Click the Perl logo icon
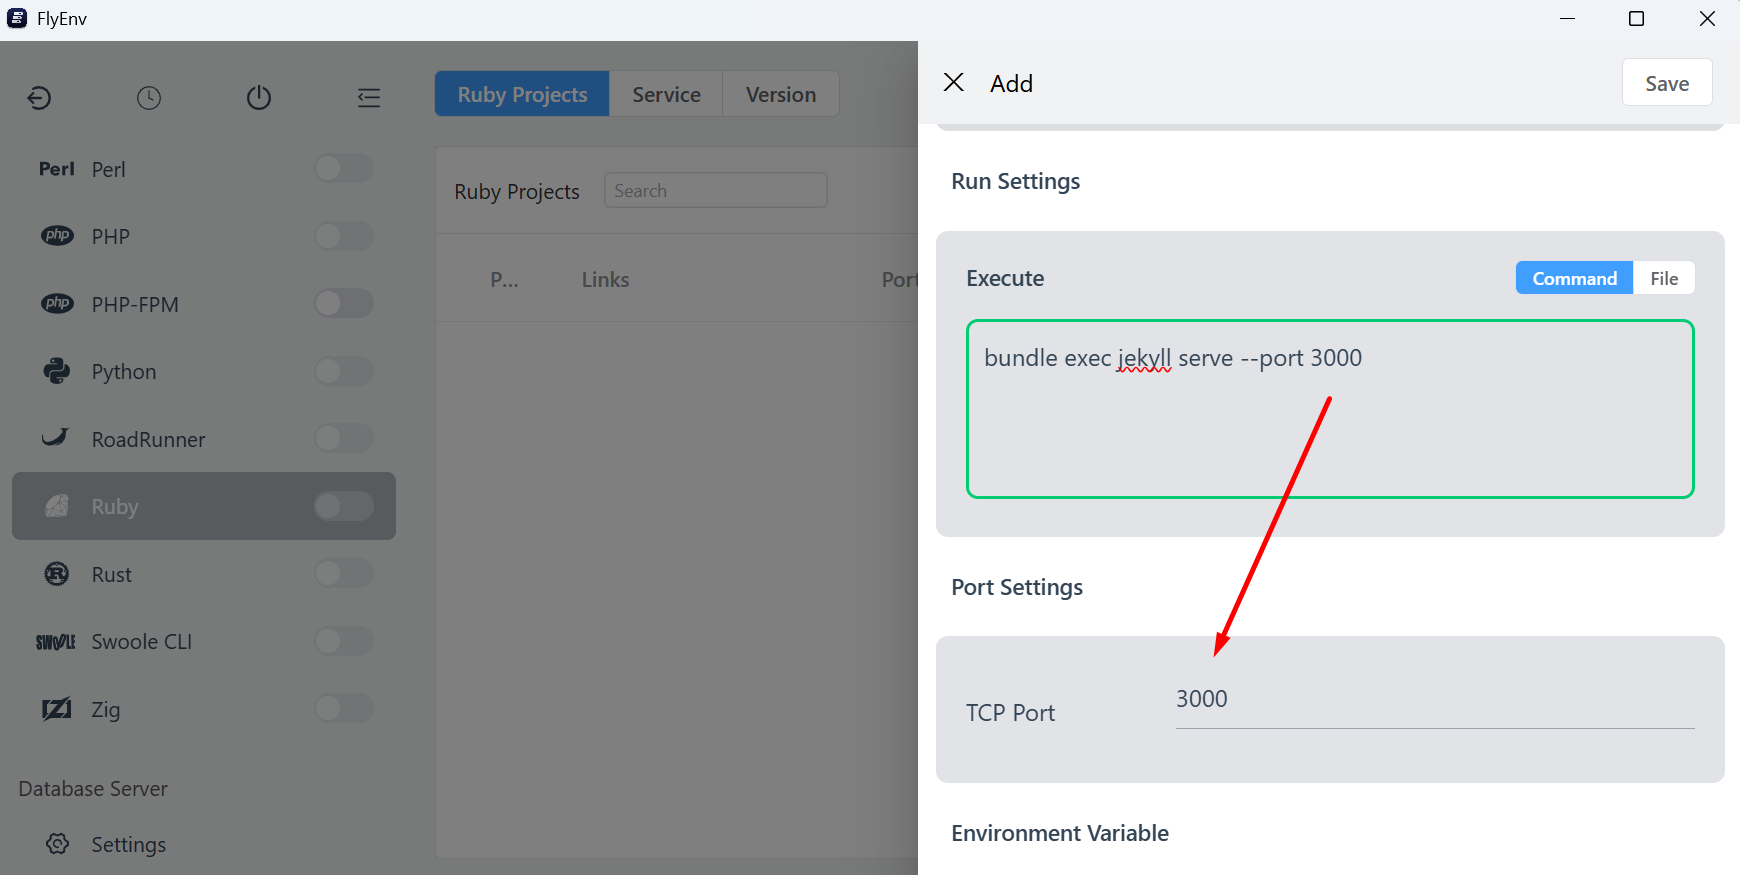The image size is (1740, 875). [x=57, y=169]
